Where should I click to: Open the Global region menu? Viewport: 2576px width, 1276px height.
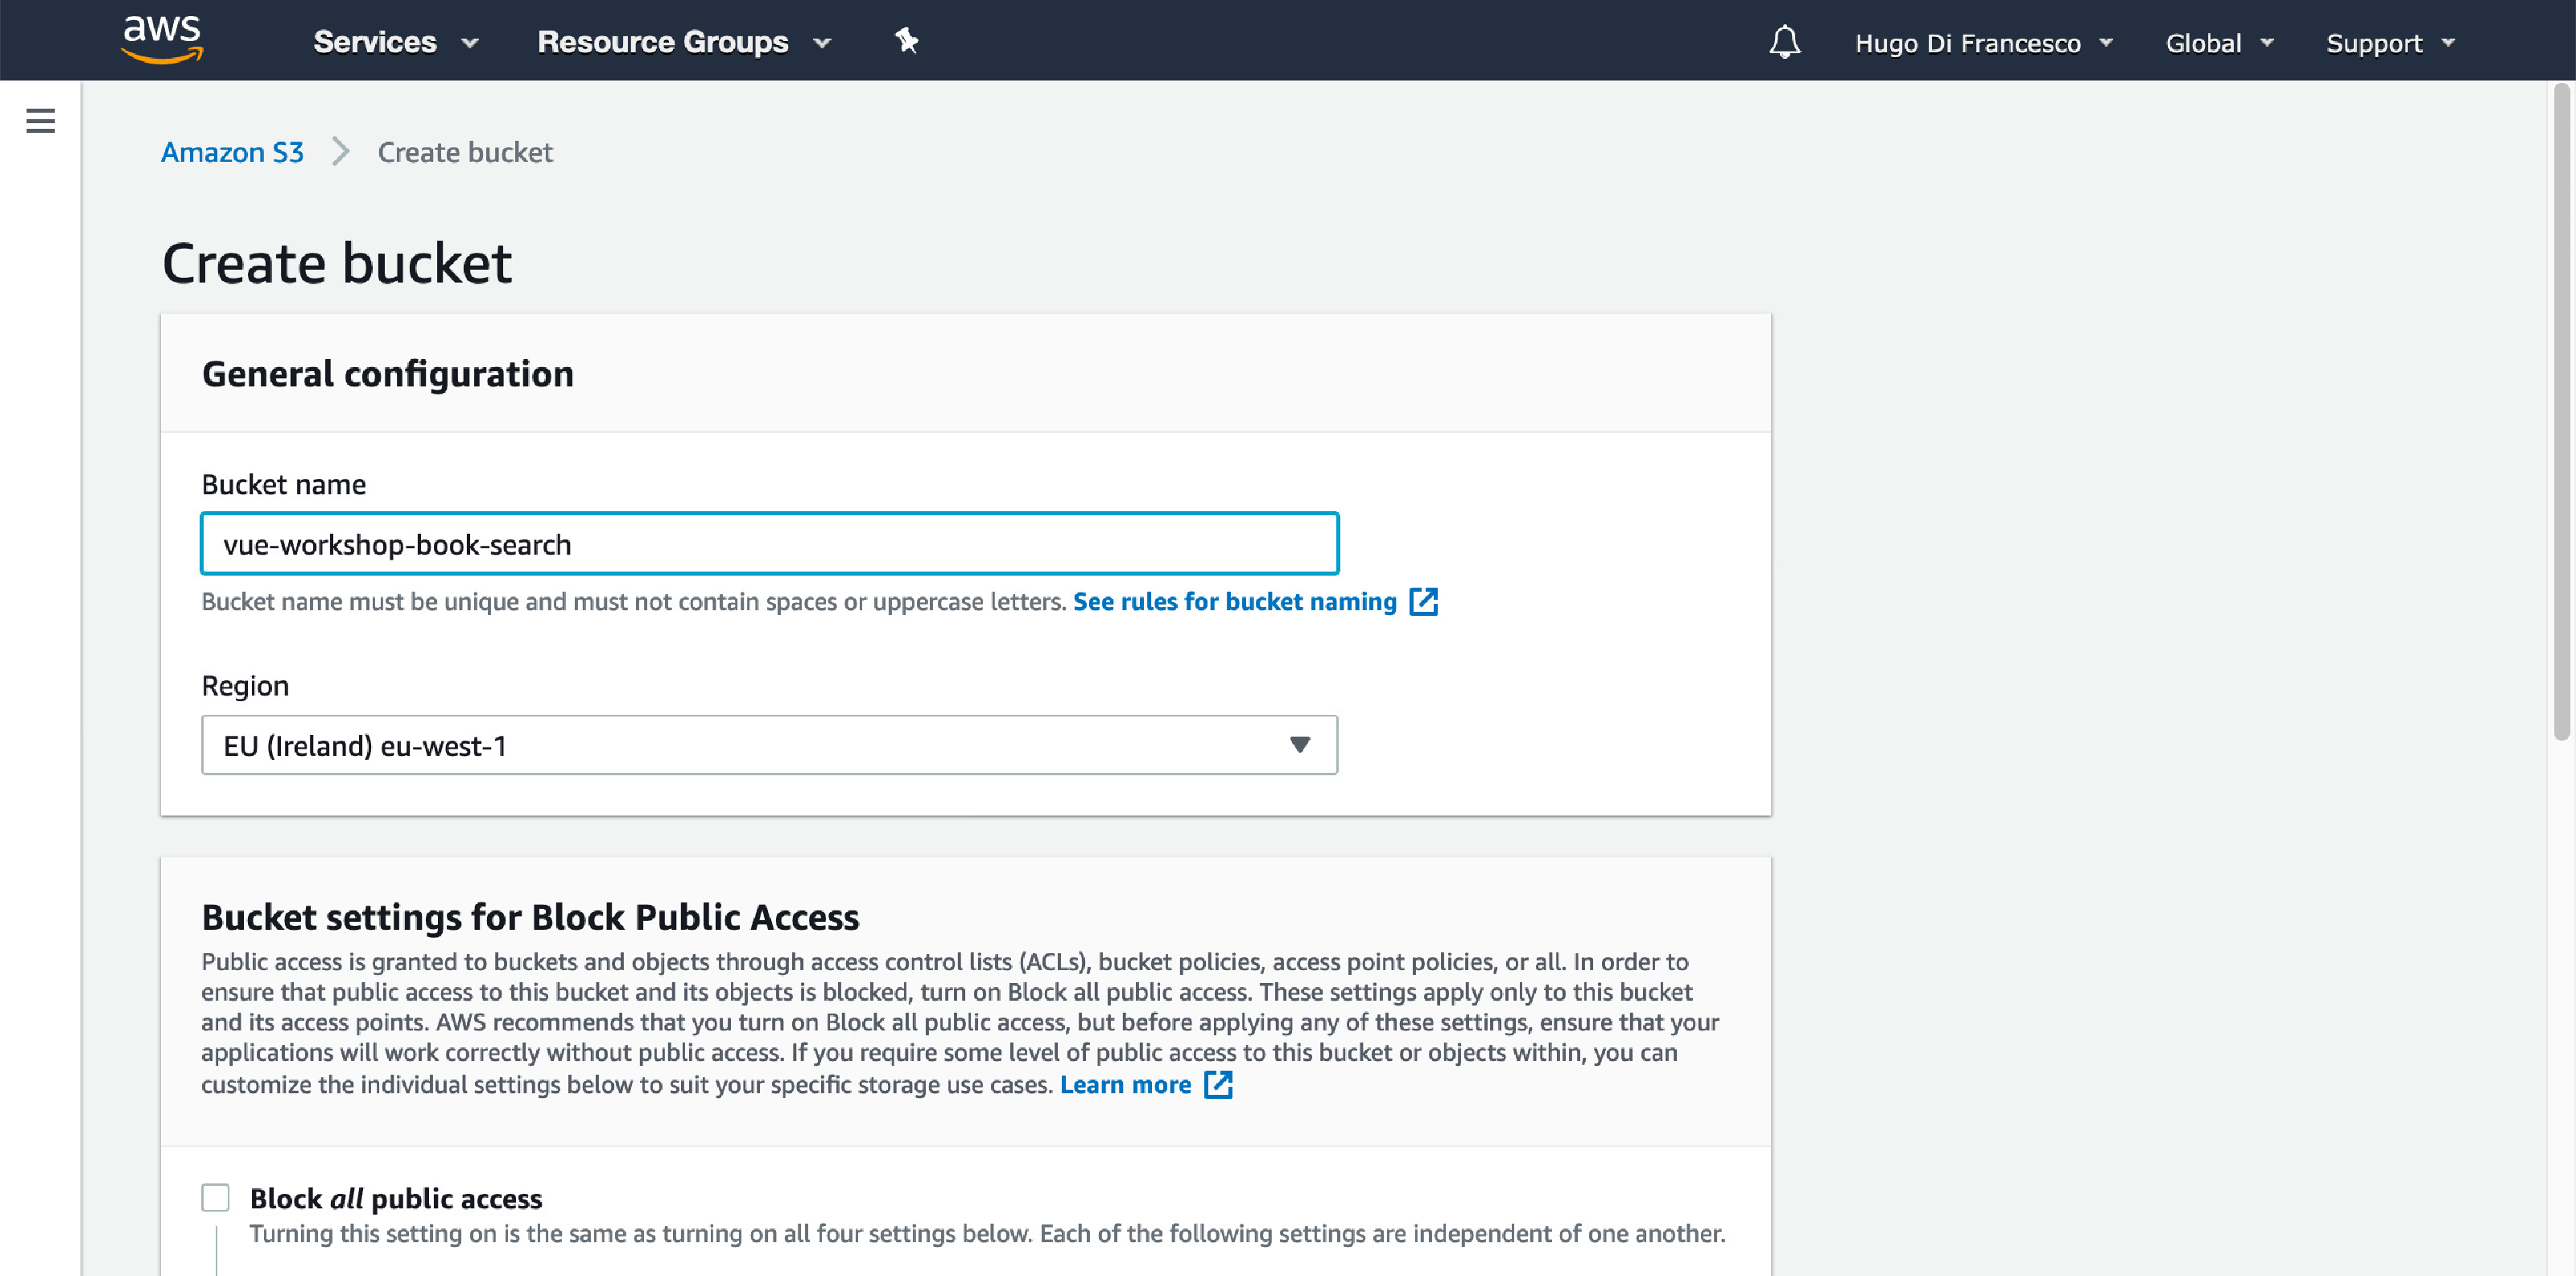[2219, 43]
